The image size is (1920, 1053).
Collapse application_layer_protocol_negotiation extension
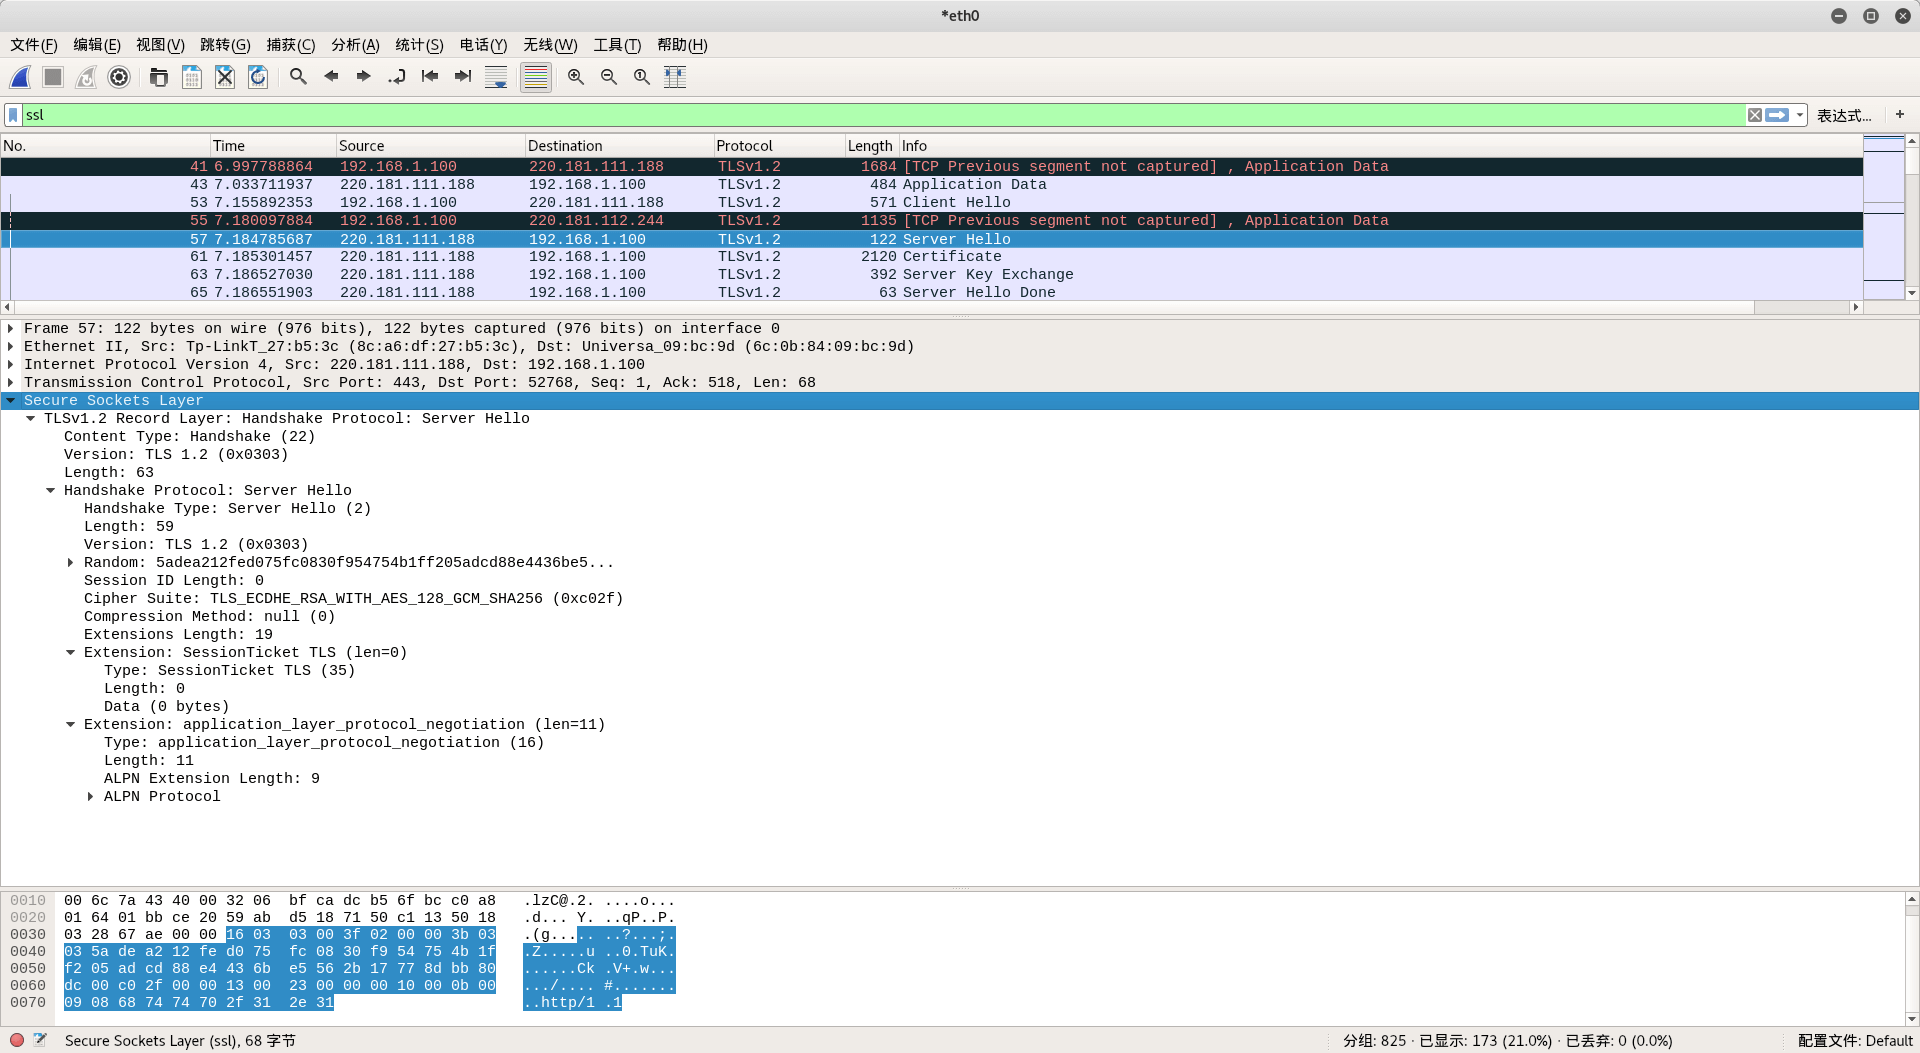pos(71,724)
